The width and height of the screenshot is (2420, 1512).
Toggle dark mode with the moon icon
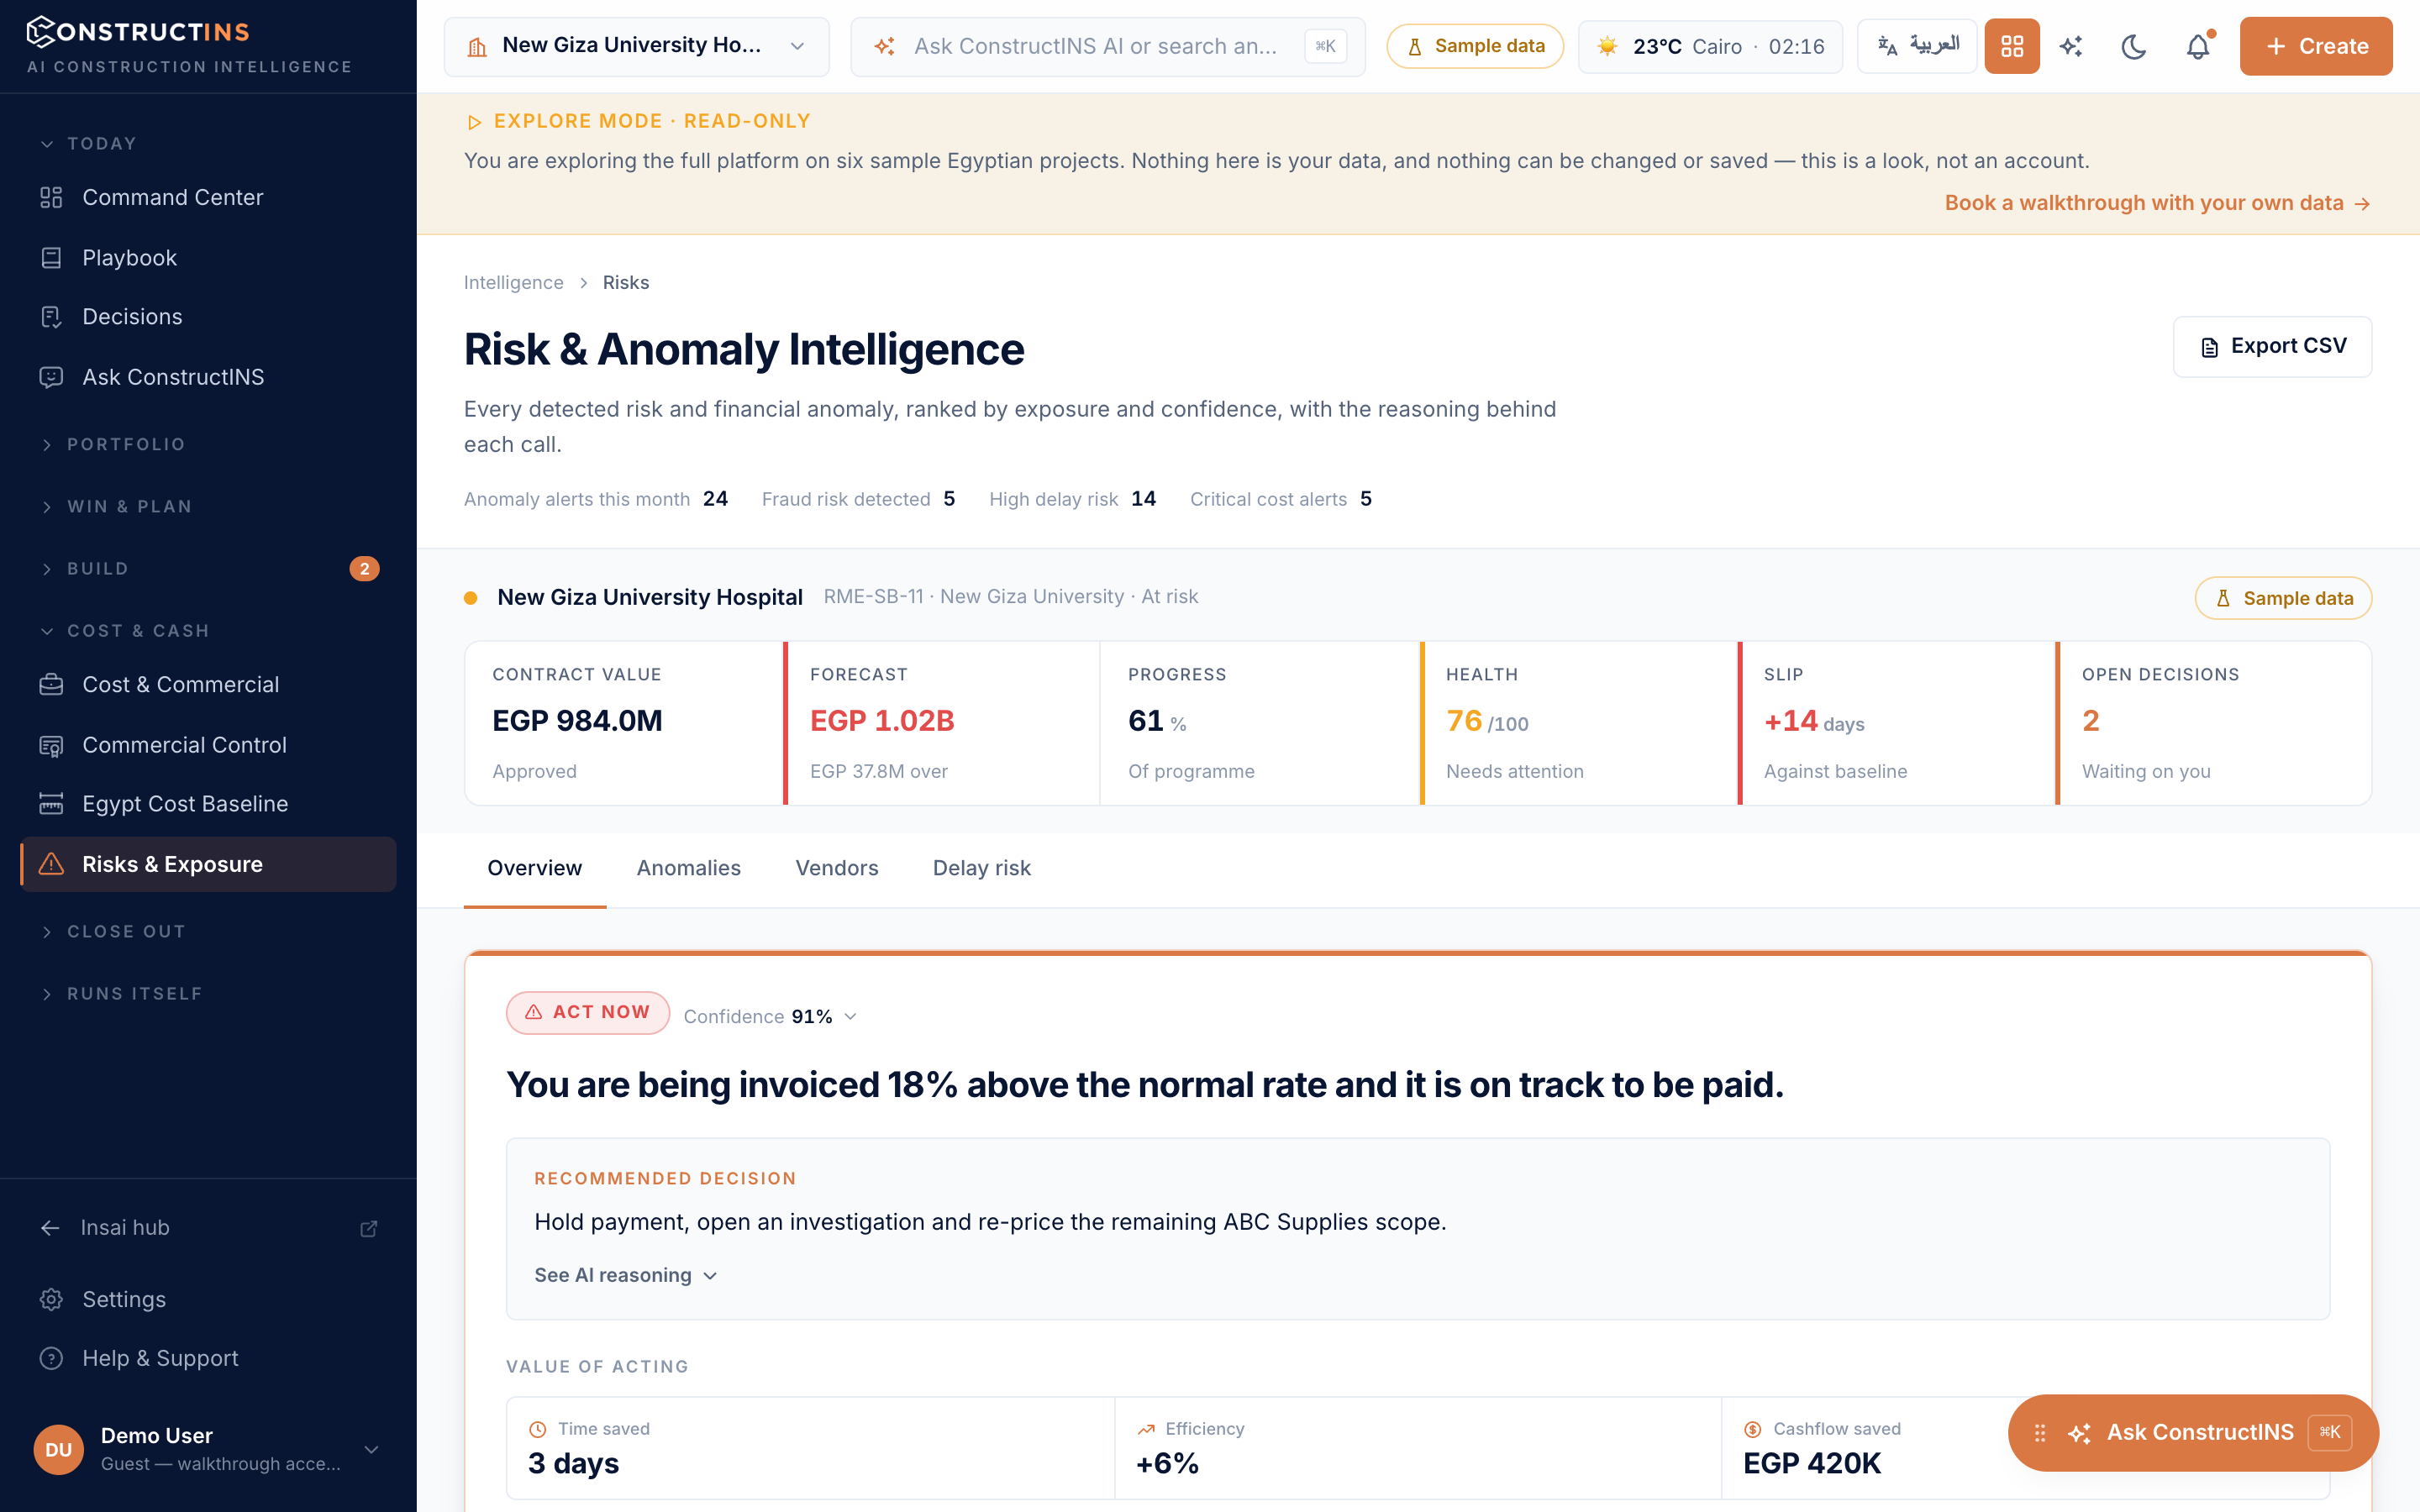point(2133,46)
